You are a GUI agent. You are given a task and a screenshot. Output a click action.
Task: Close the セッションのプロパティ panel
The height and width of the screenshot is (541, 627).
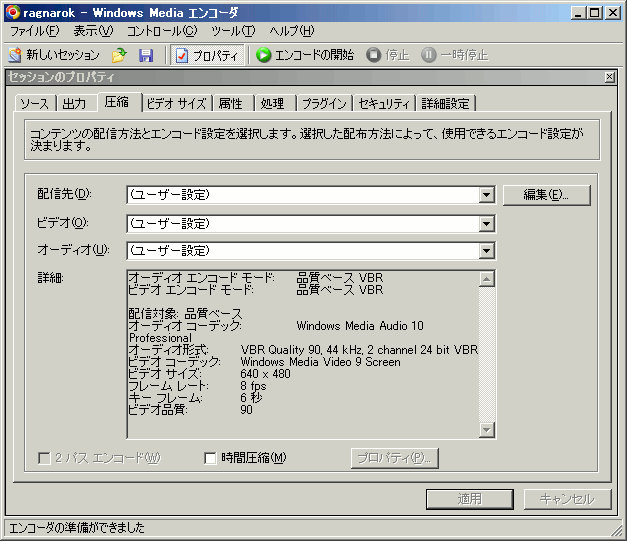[x=609, y=77]
